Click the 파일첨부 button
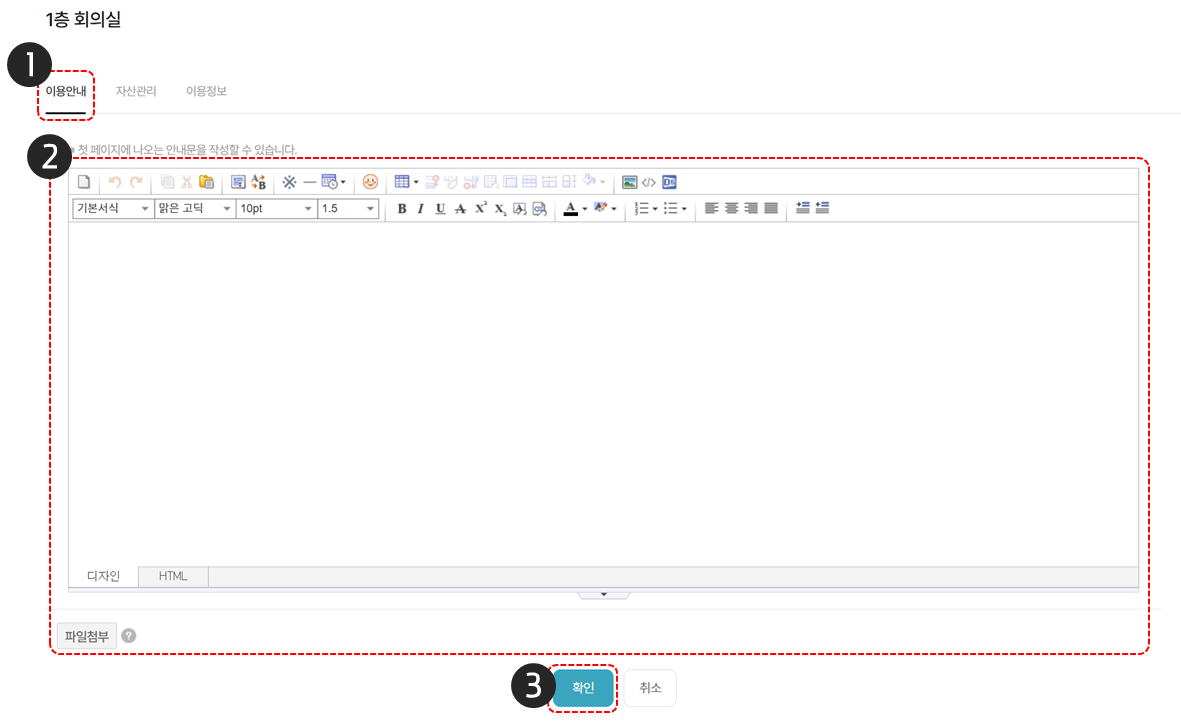The image size is (1181, 726). click(87, 636)
